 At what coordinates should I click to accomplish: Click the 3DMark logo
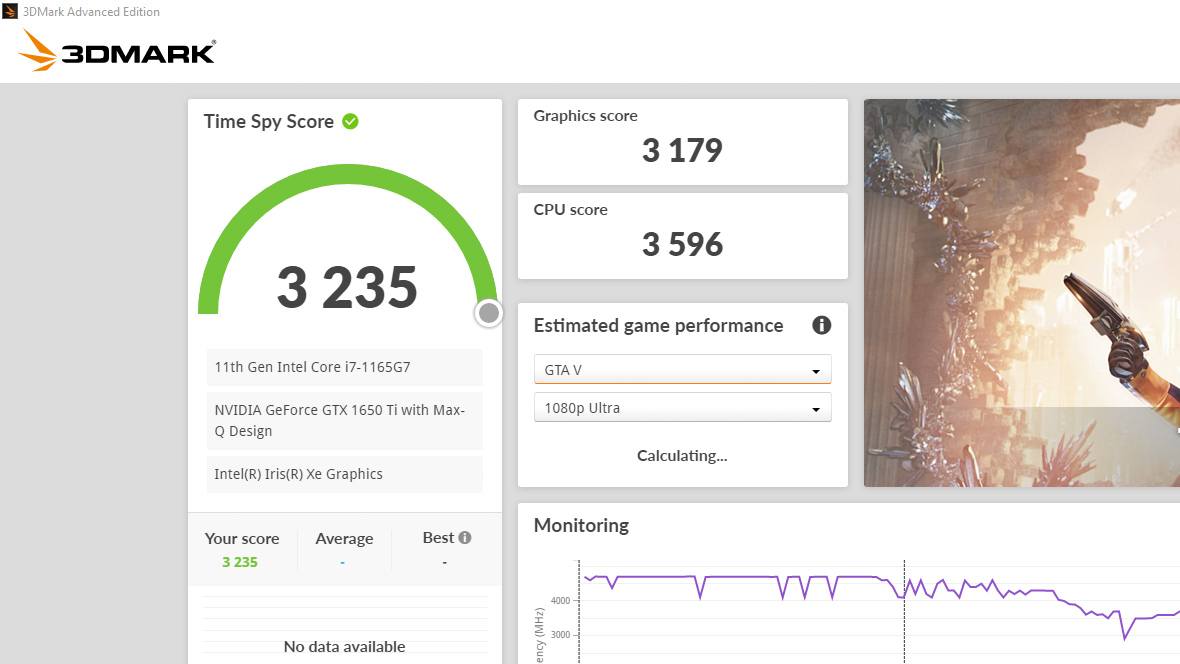click(x=117, y=50)
